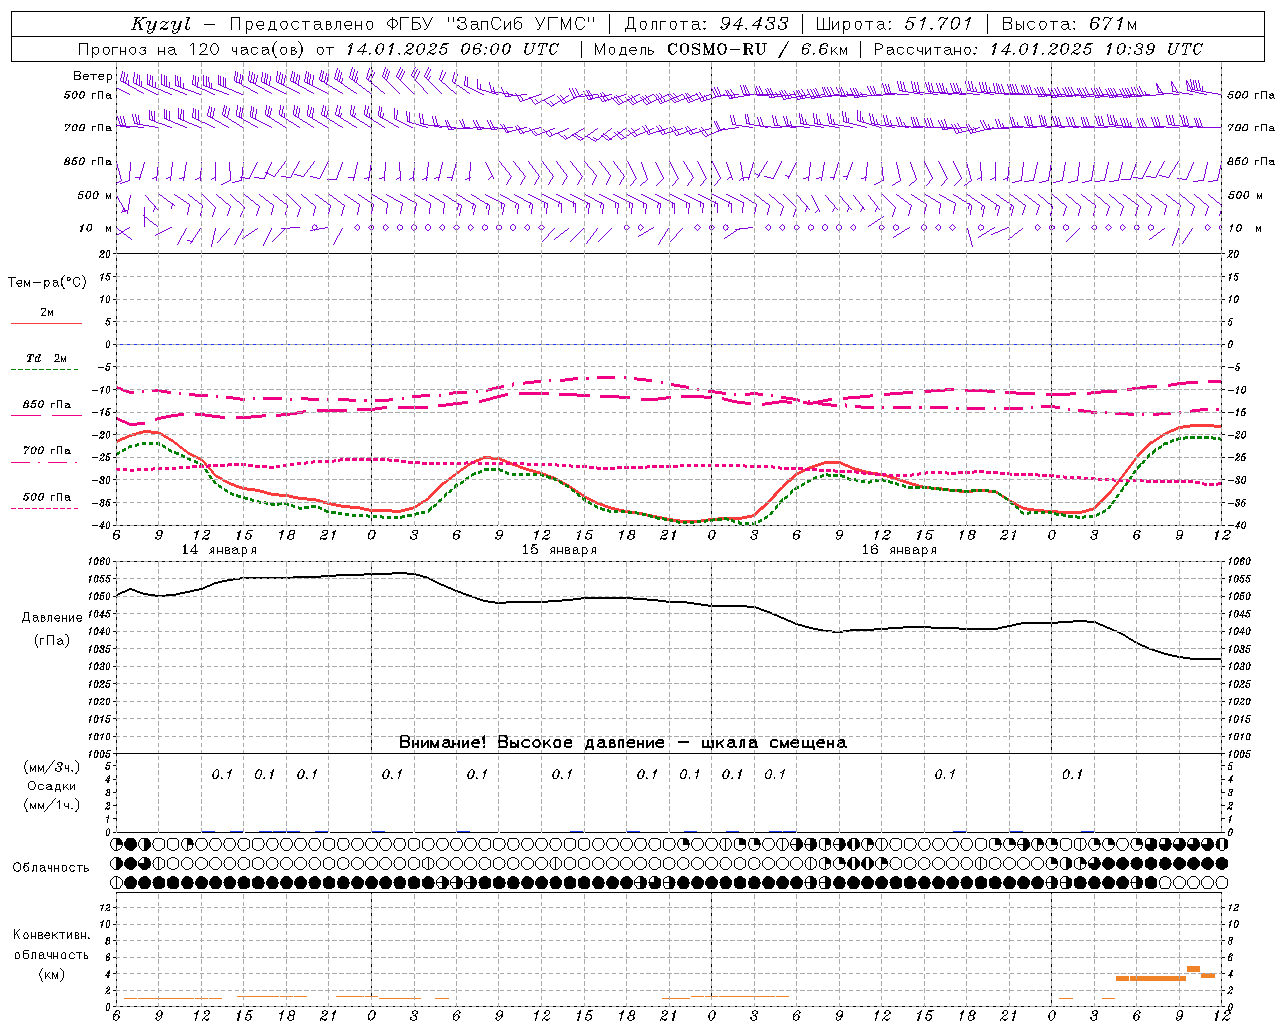Click the (мм/3ч.) precipitation unit label
The image size is (1280, 1024).
52,767
